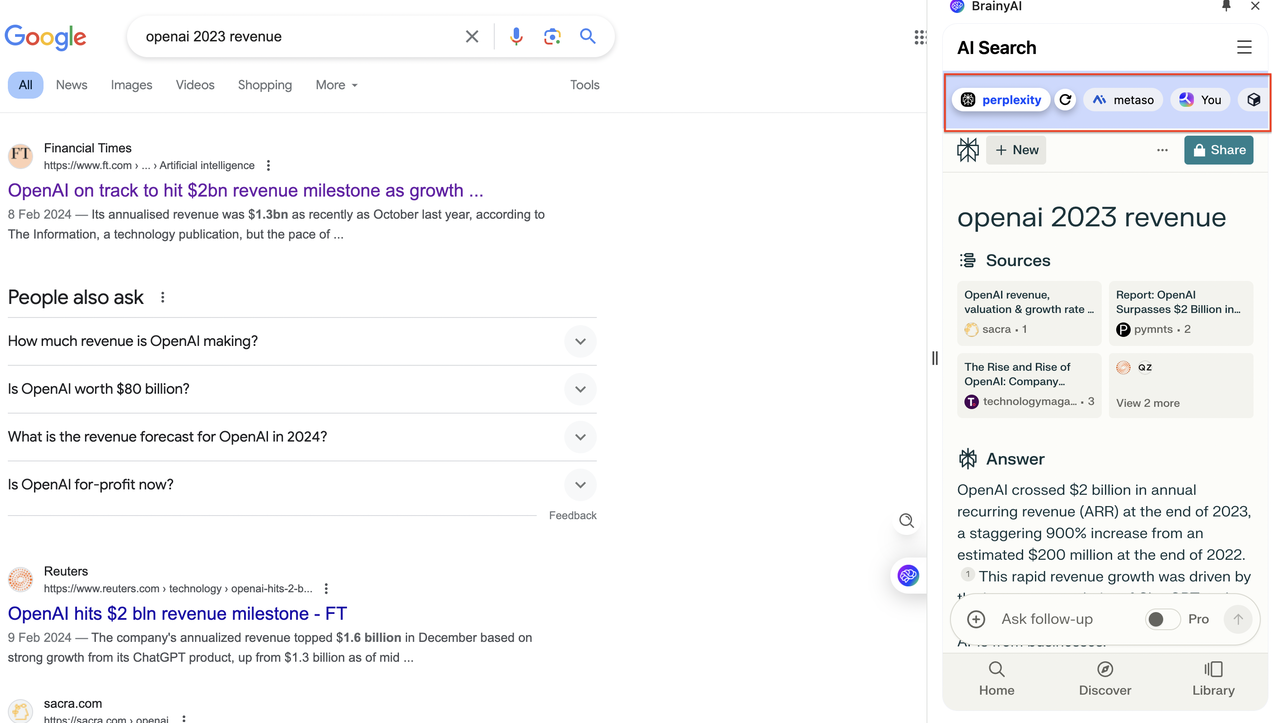Open Perplexity more options ellipsis
Image resolution: width=1272 pixels, height=723 pixels.
(x=1162, y=150)
